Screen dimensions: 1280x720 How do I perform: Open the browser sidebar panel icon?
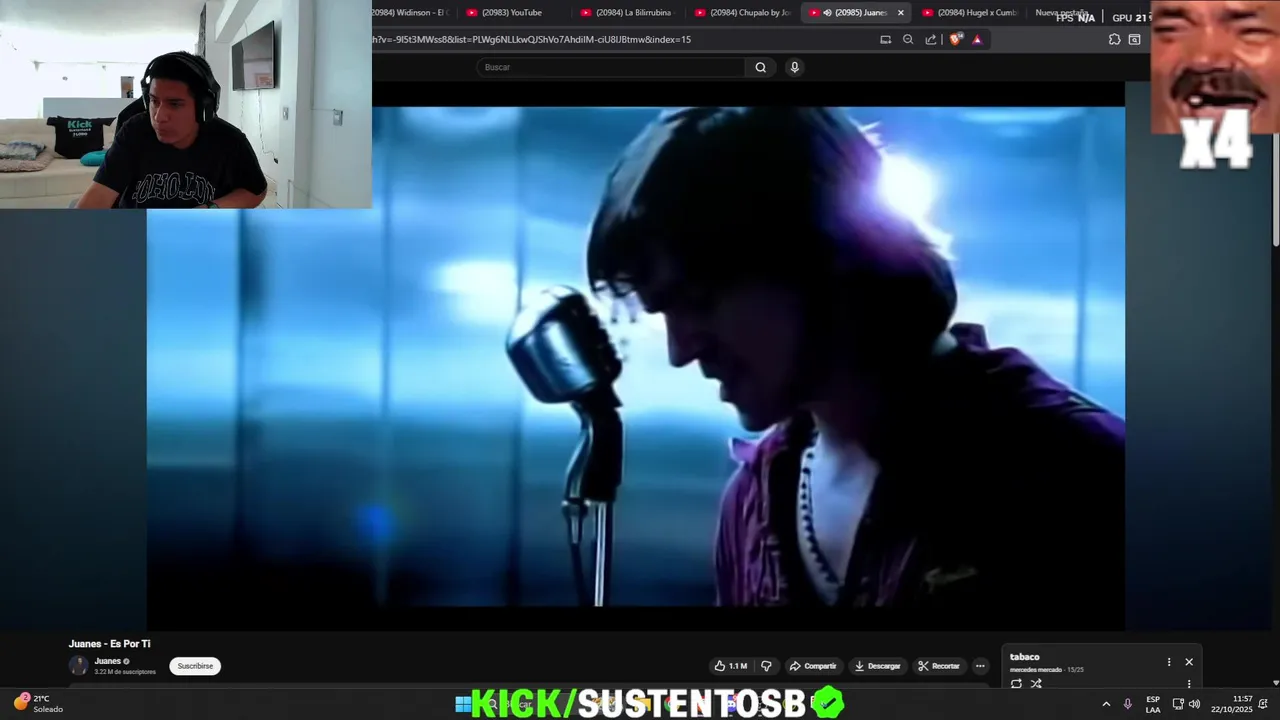click(x=1135, y=39)
